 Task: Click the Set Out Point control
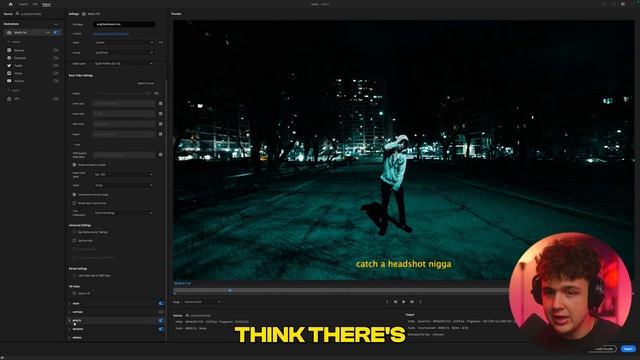420,302
